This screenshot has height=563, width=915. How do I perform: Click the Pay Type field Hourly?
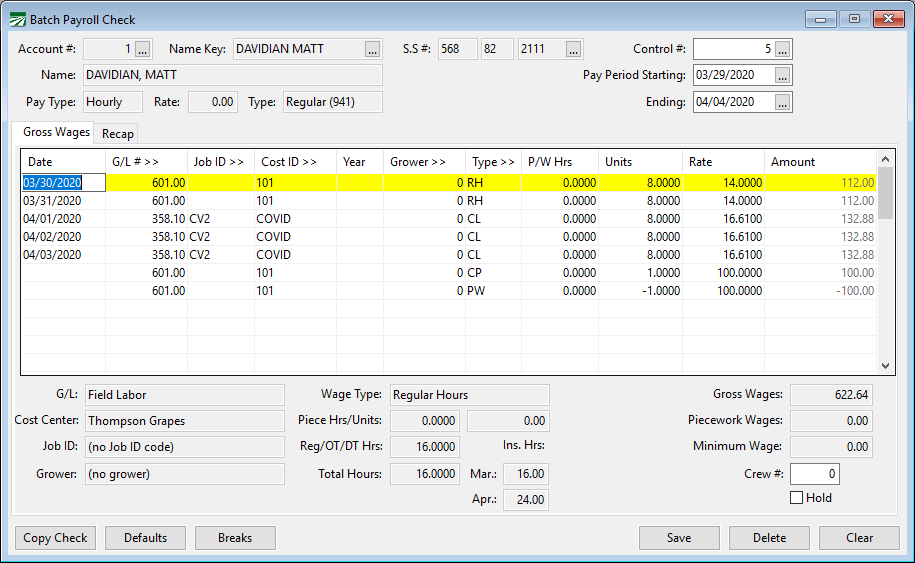[x=113, y=102]
